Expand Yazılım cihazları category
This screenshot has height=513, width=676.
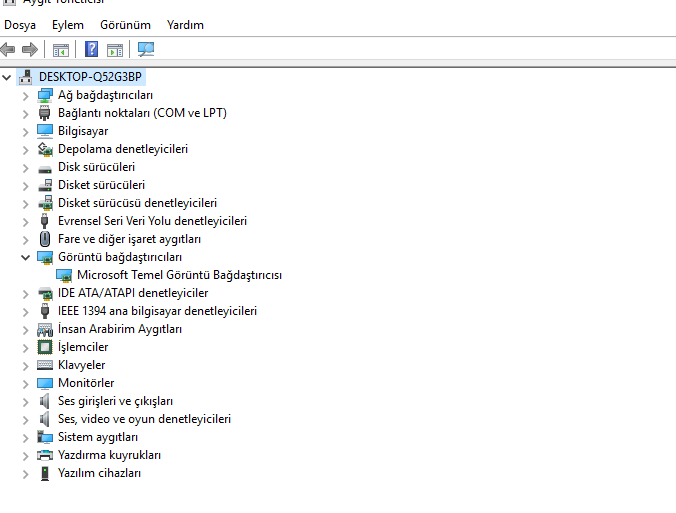point(25,474)
